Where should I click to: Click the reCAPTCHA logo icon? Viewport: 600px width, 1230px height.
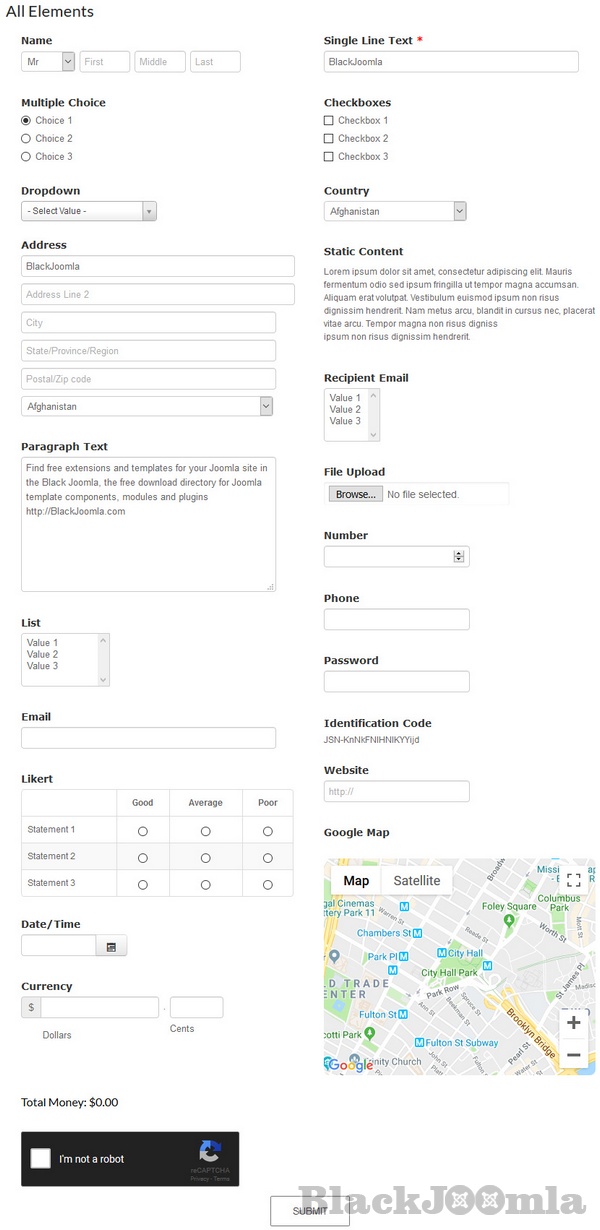[x=210, y=1151]
